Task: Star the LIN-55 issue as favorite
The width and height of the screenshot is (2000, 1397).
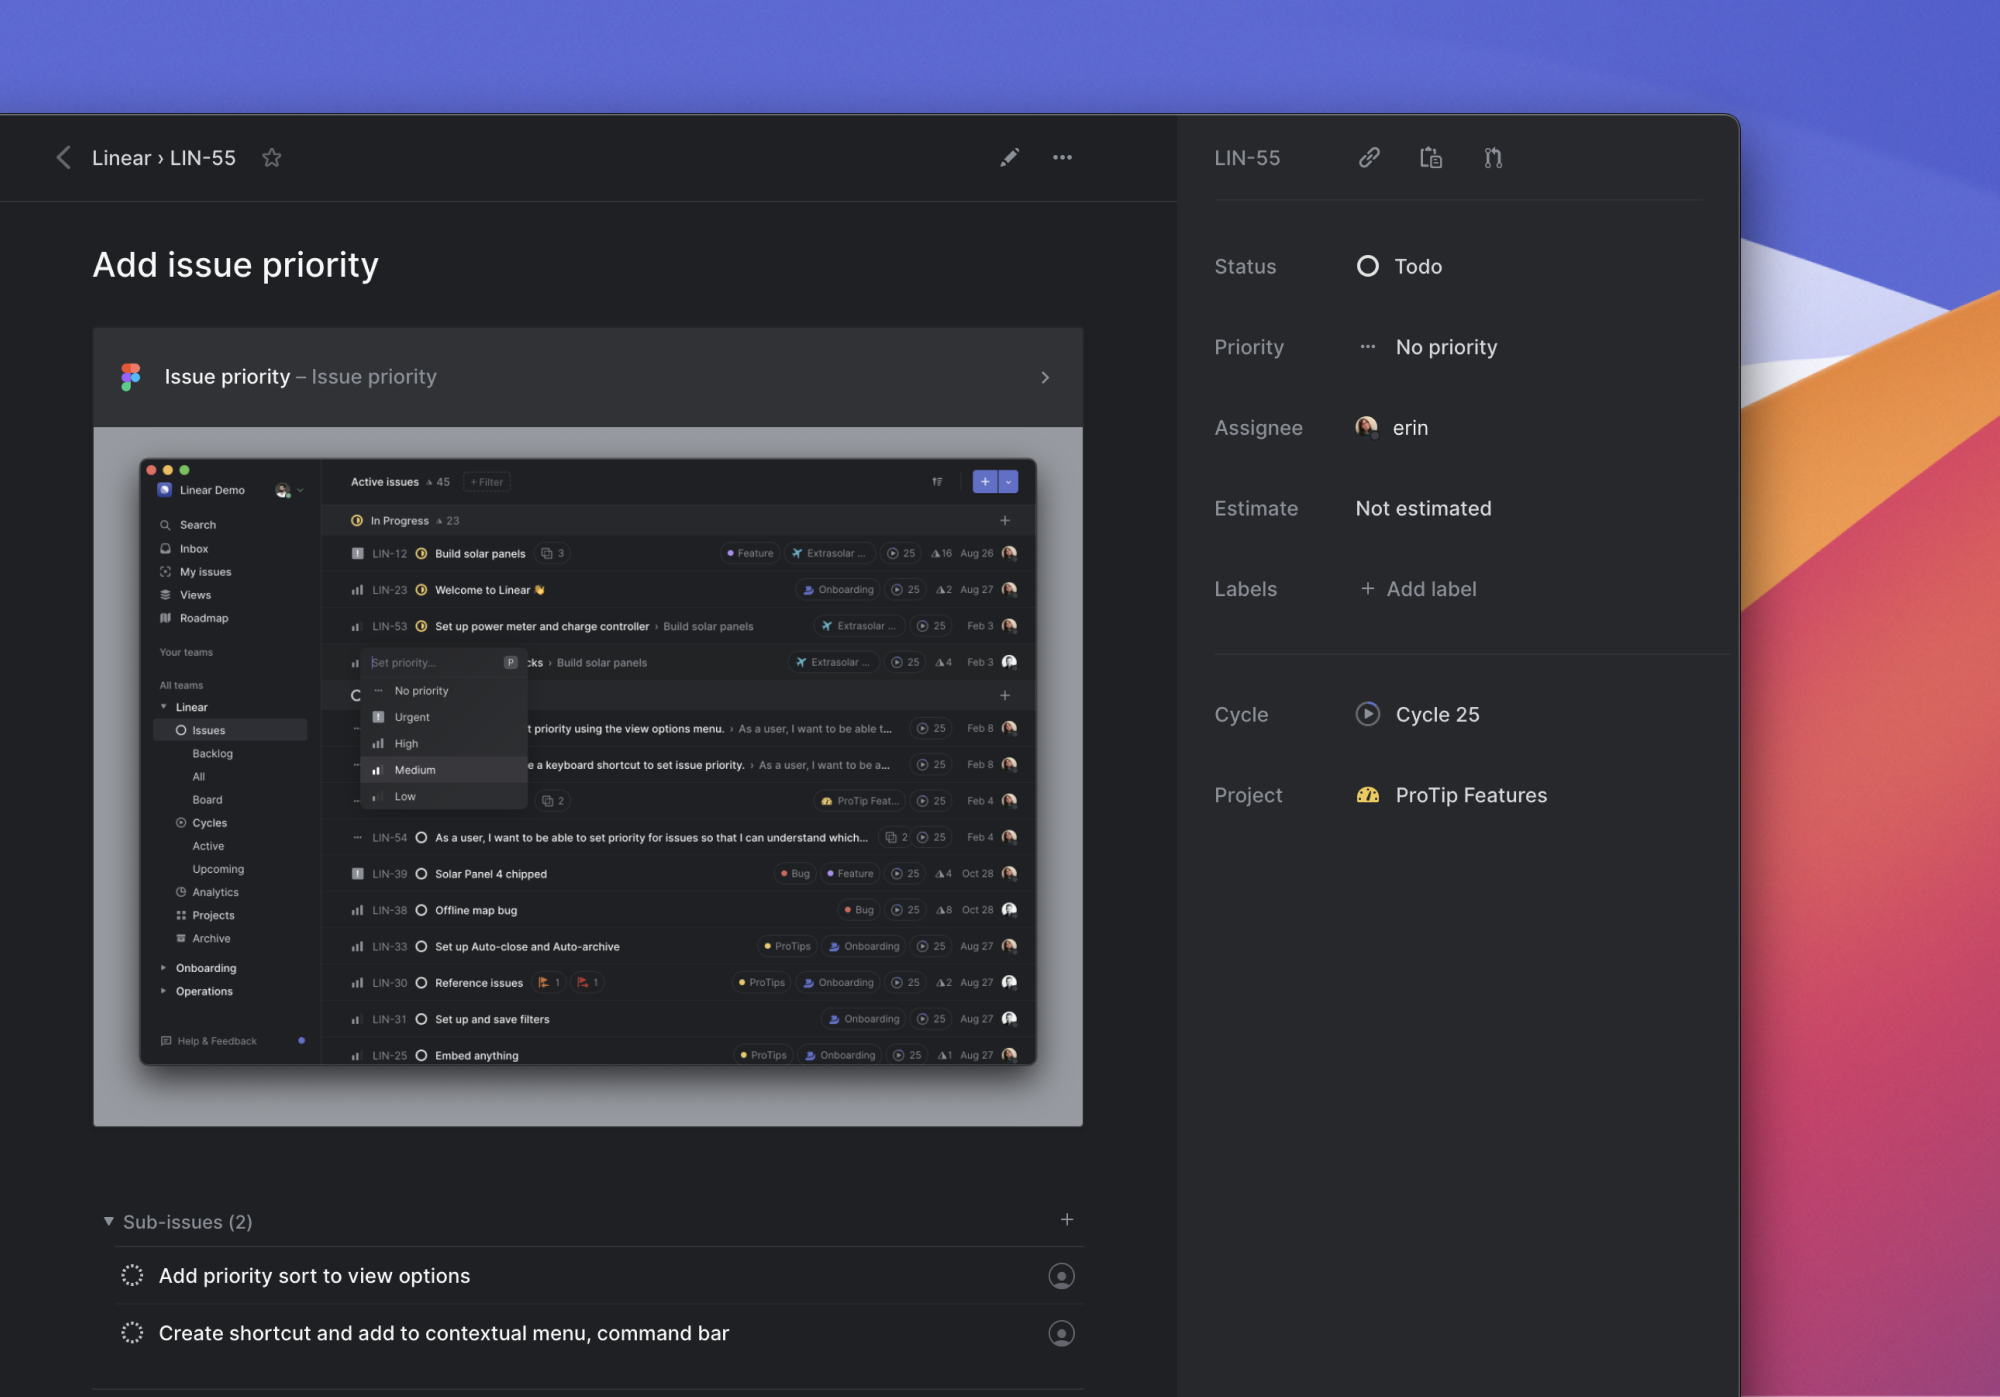Action: (271, 158)
